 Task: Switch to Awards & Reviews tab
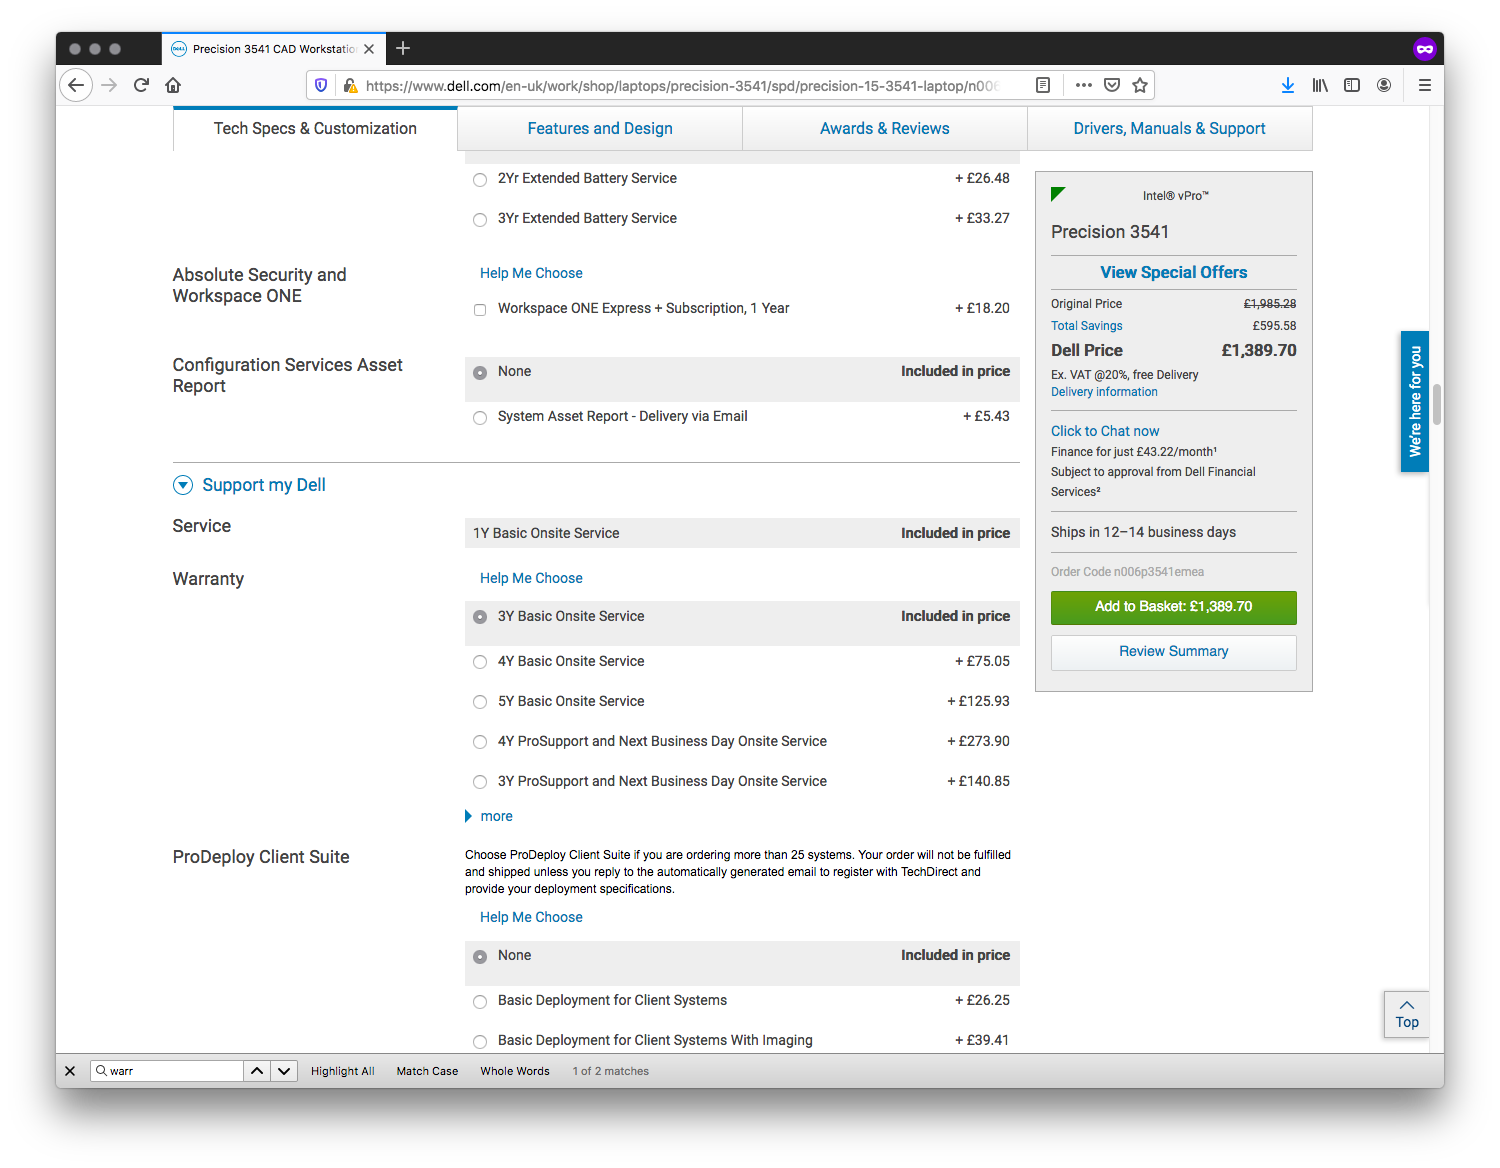click(885, 128)
